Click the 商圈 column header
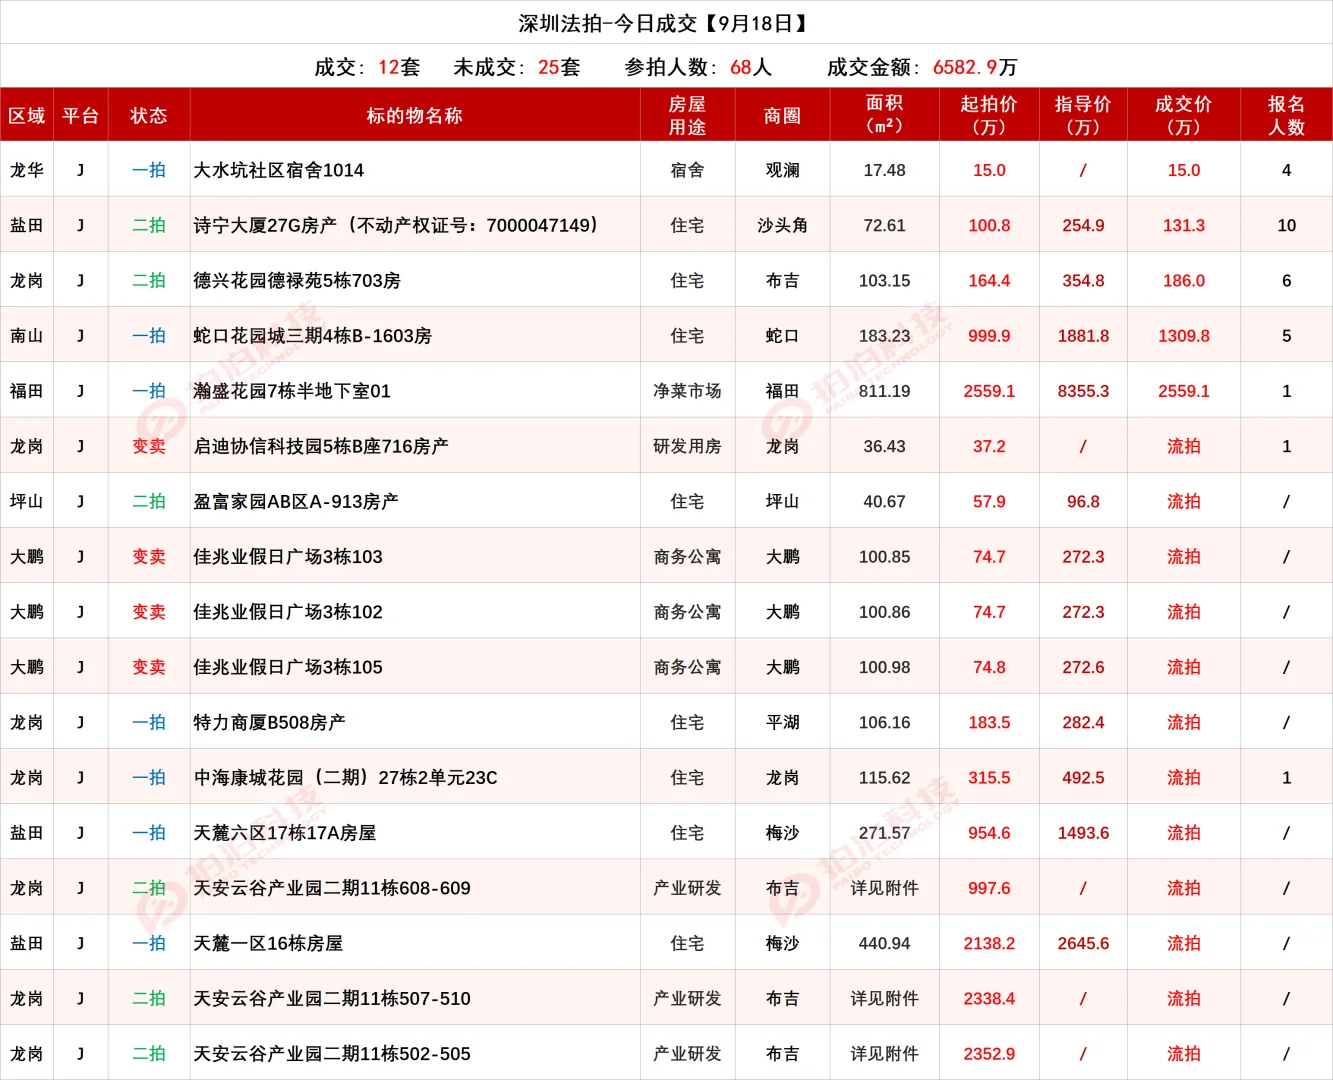The image size is (1333, 1080). pos(782,116)
